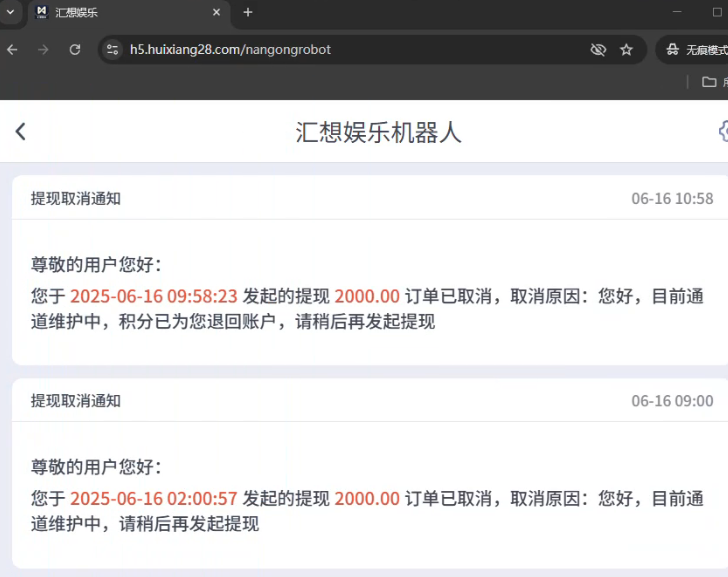
Task: Minimize the browser window
Action: pyautogui.click(x=677, y=12)
